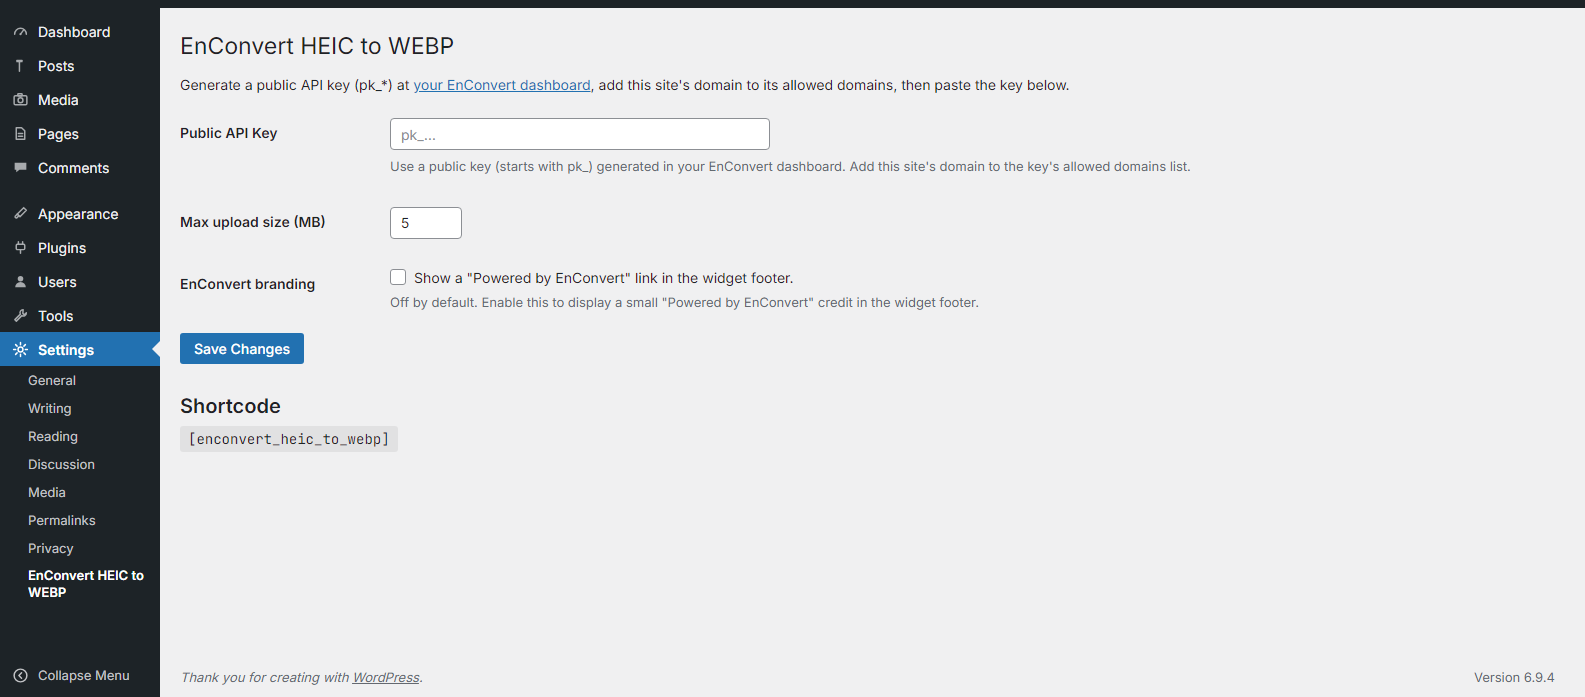Focus the Public API Key field
The image size is (1585, 697).
[x=580, y=134]
